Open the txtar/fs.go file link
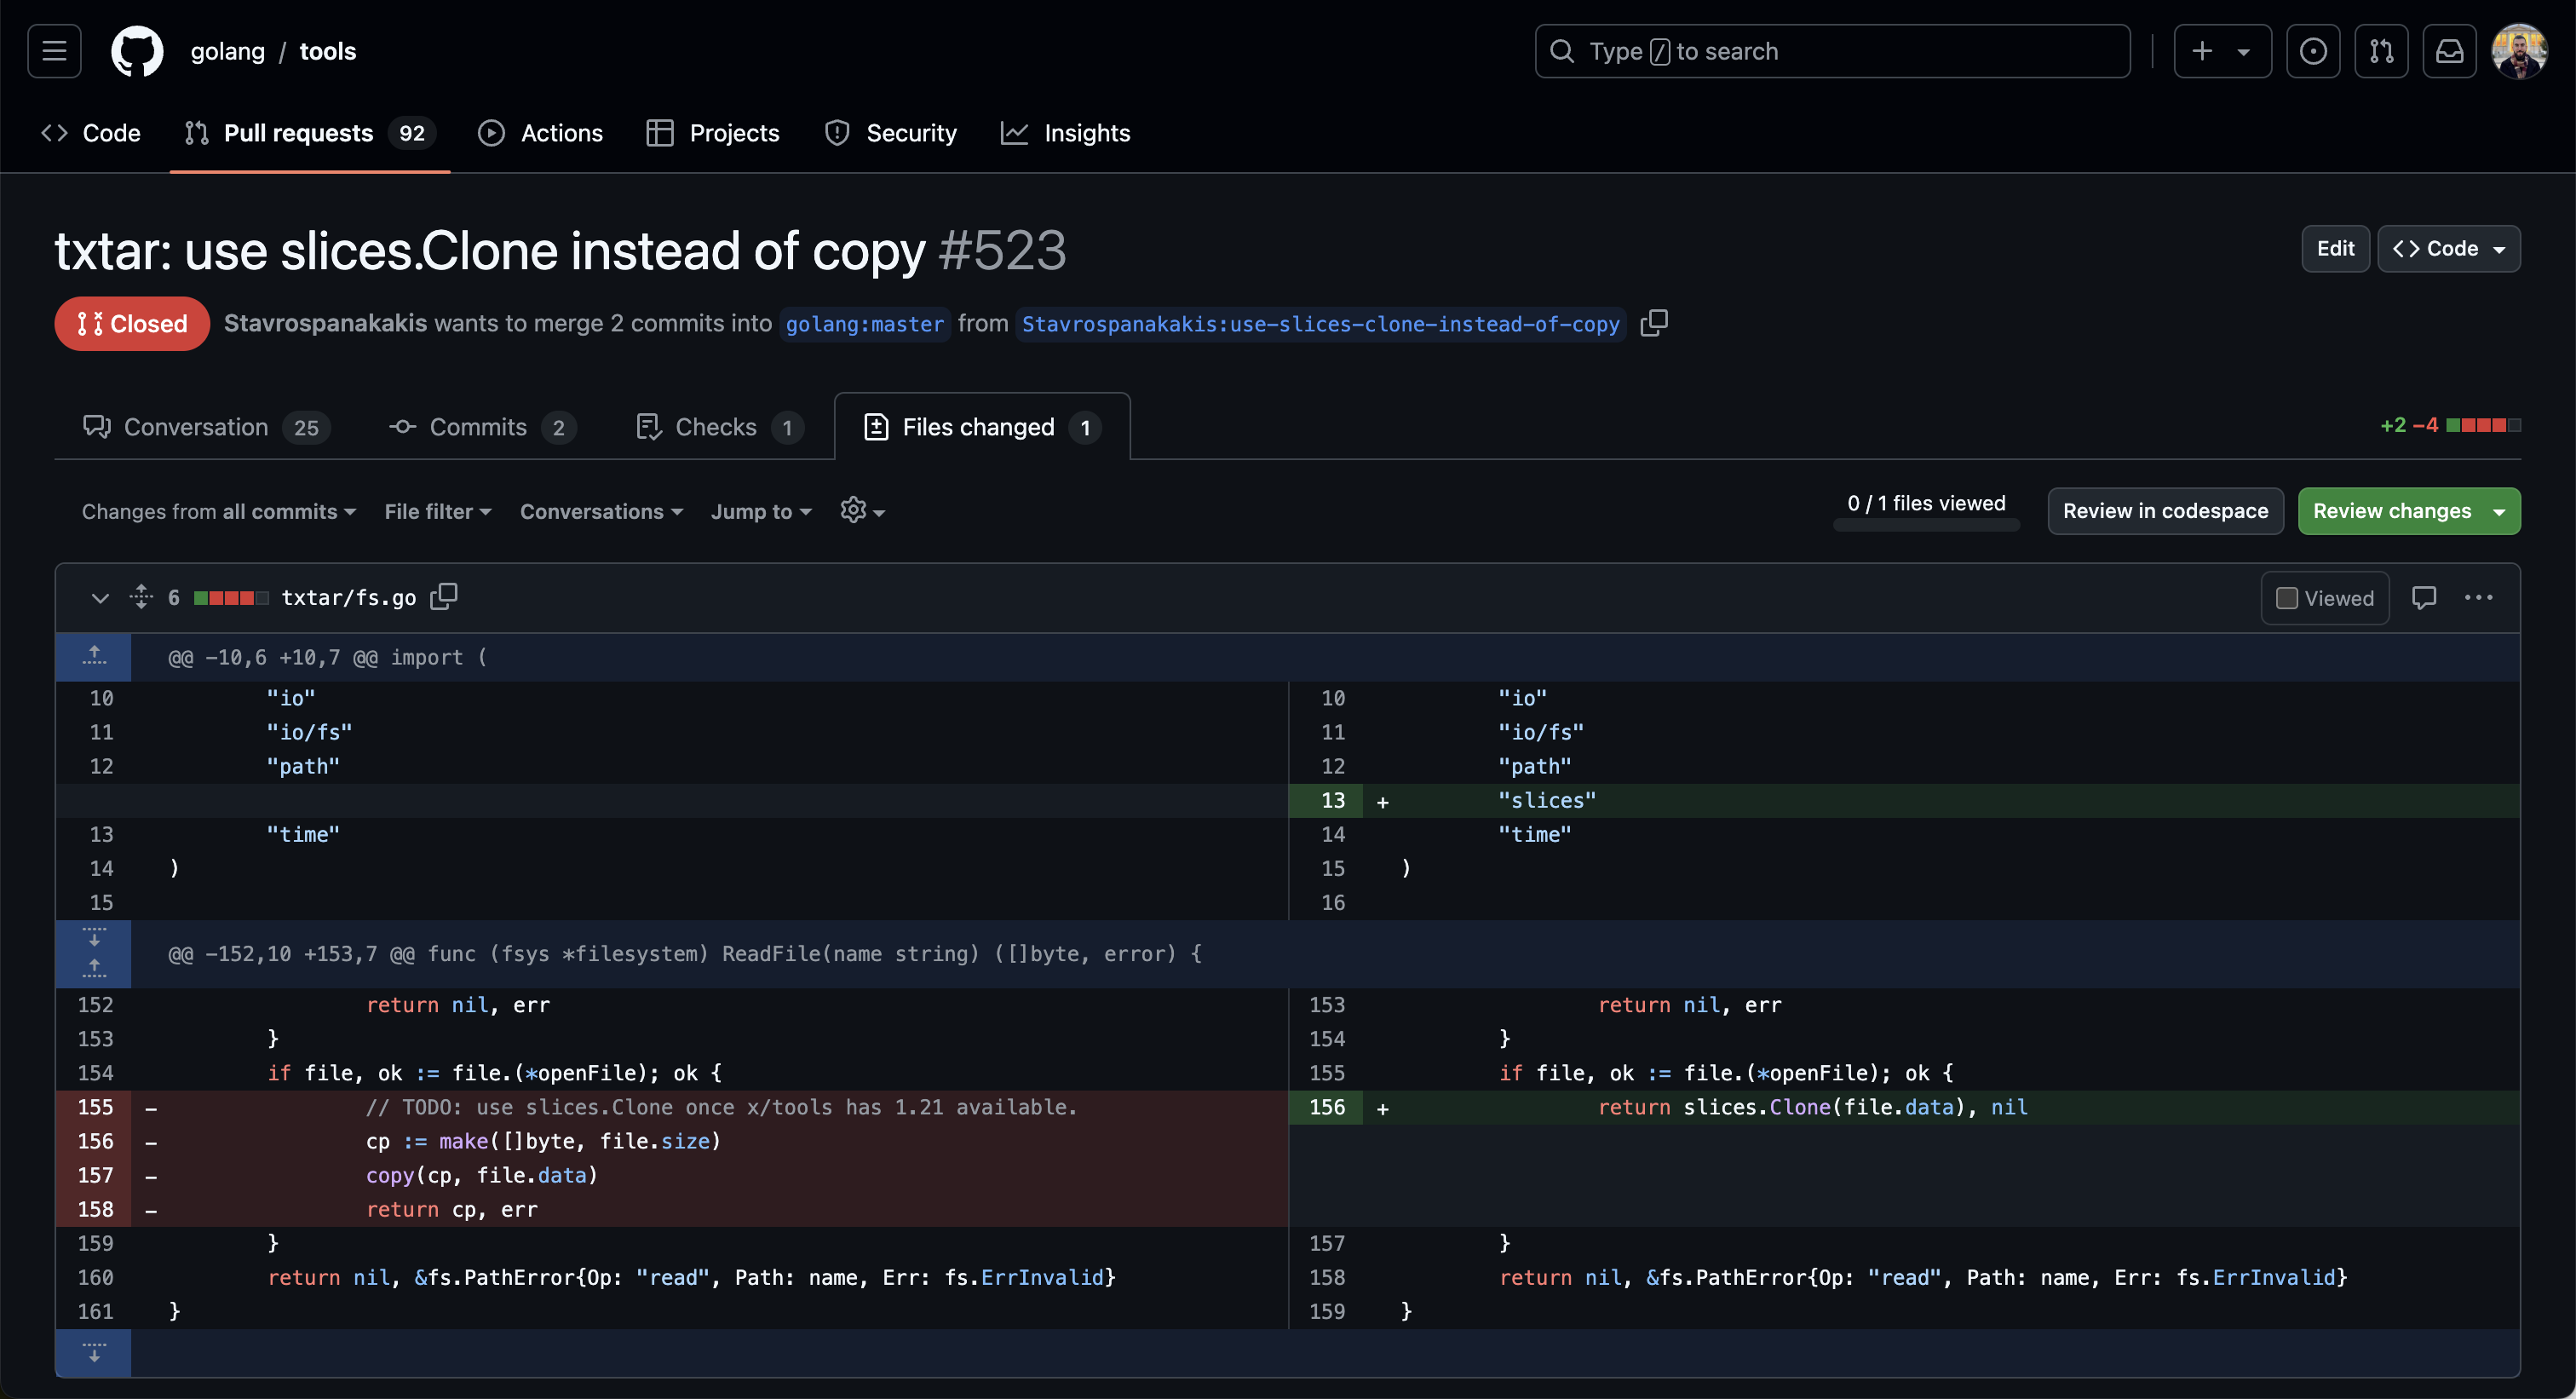The image size is (2576, 1399). click(x=348, y=598)
